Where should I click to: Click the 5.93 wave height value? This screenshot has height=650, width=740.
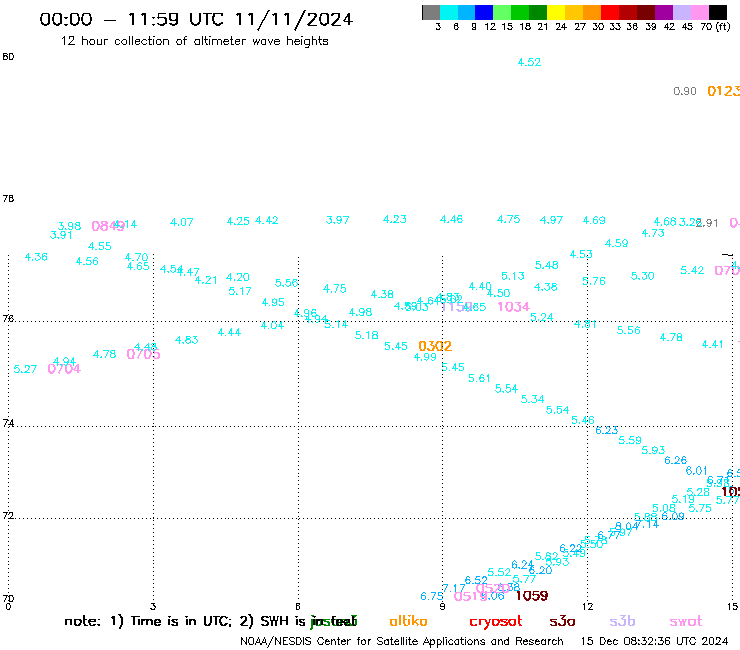[653, 450]
